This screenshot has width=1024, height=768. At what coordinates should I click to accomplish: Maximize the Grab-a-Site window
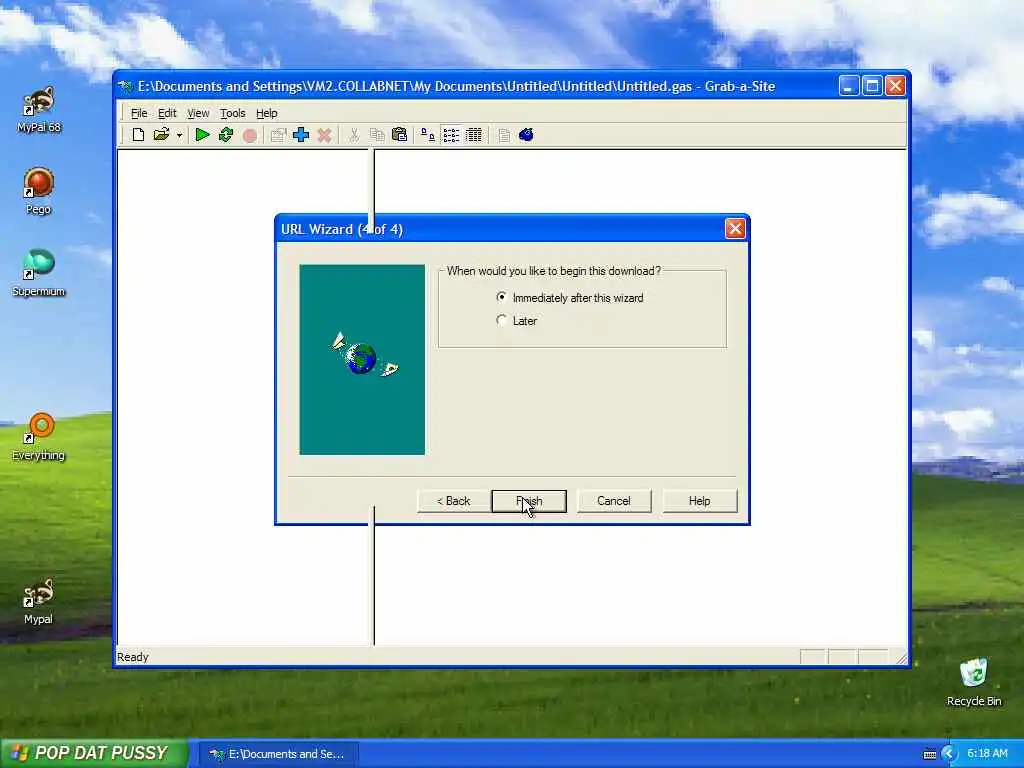[x=872, y=86]
